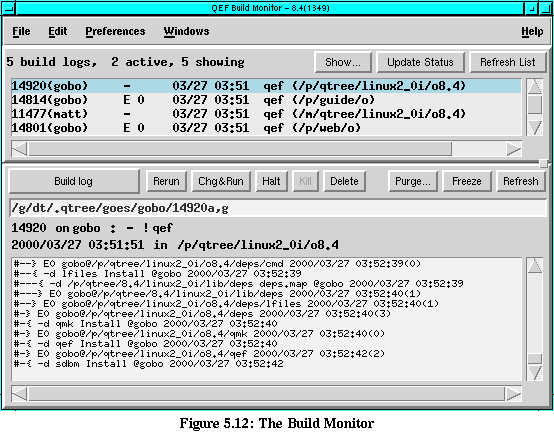Click the Build log view selector
Screen dimensions: 554x433
coord(73,181)
